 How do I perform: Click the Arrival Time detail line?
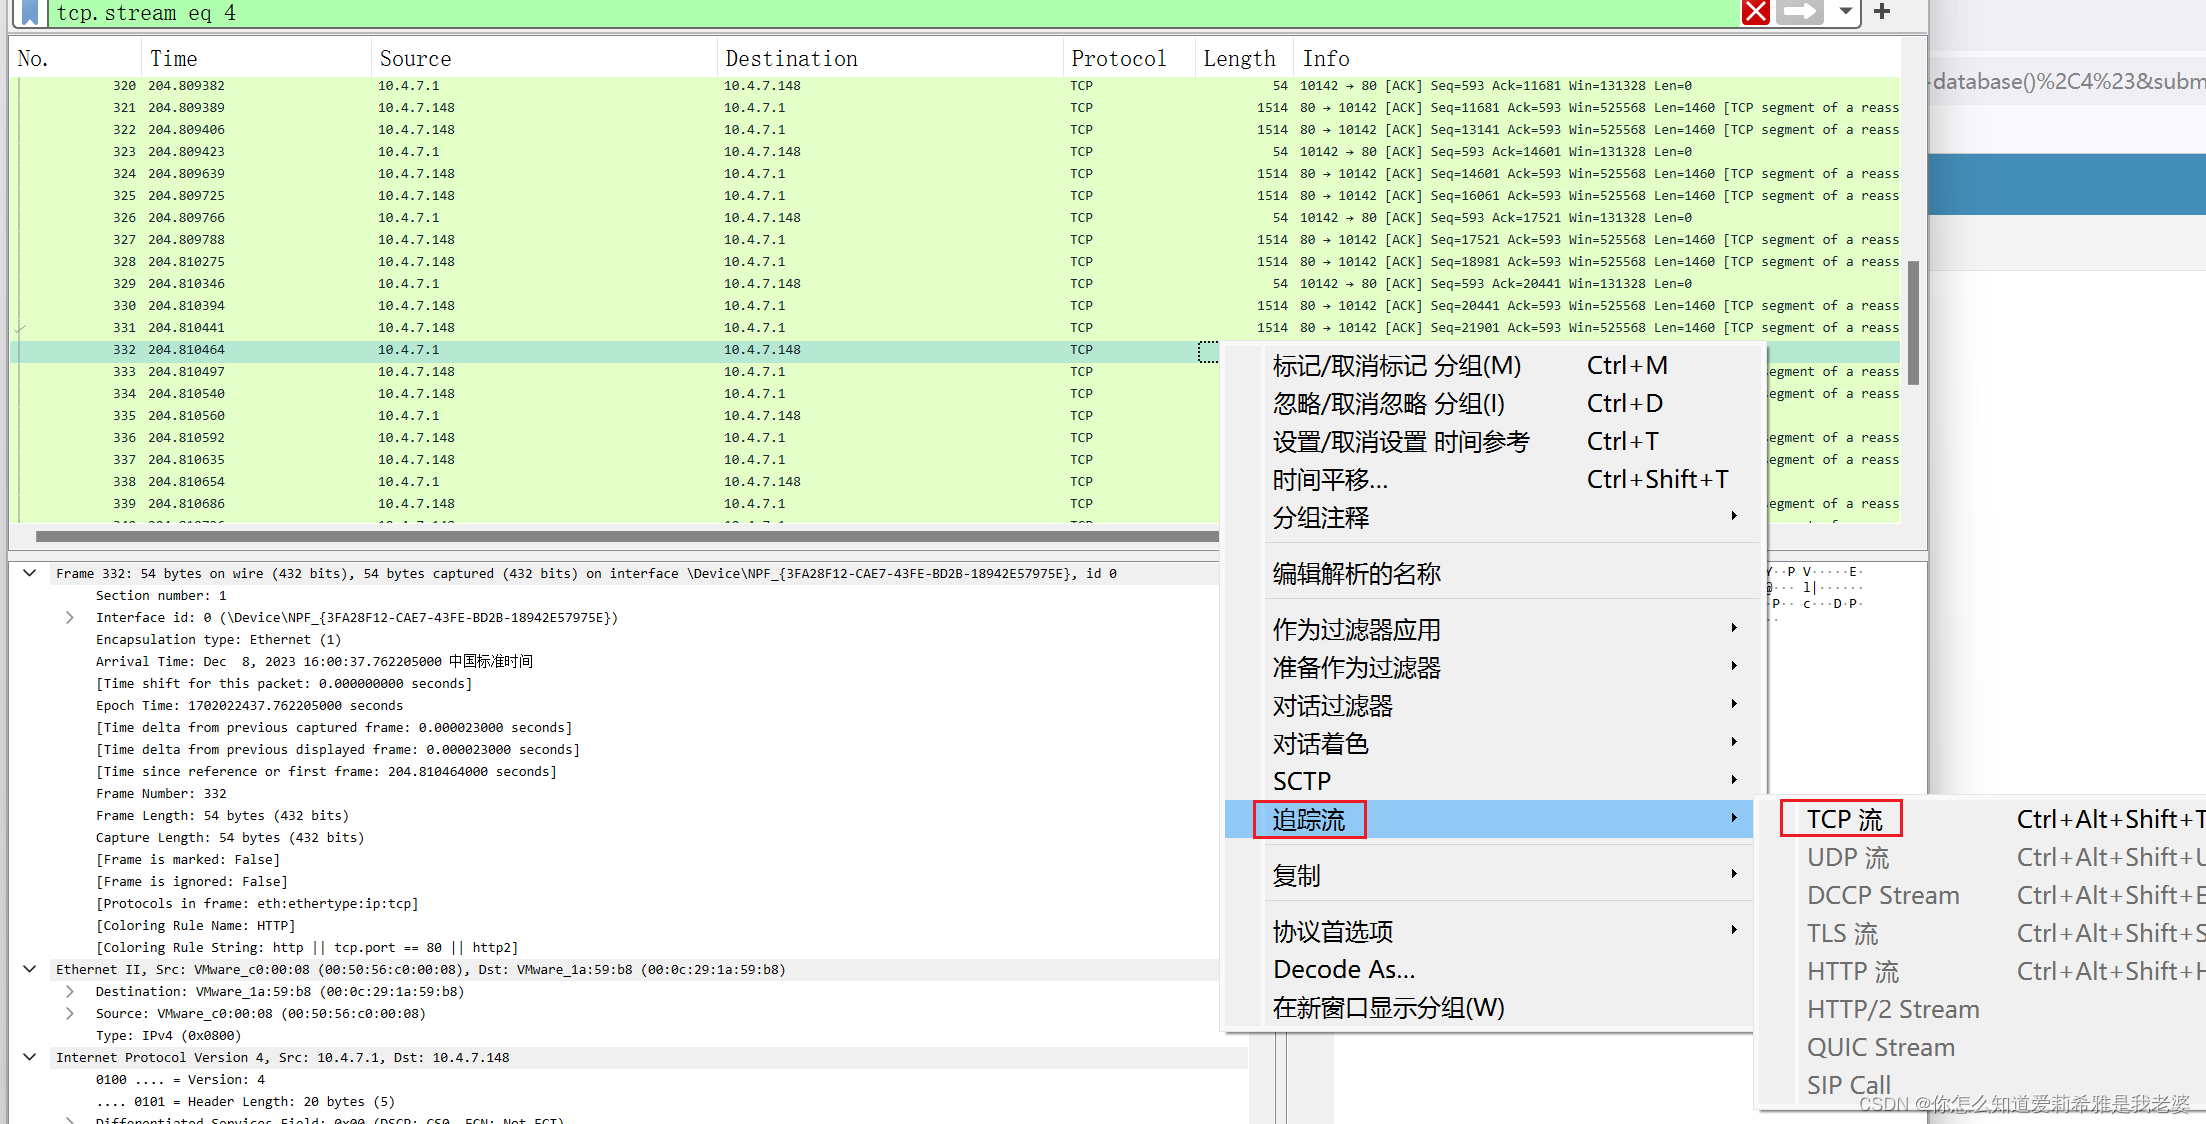pyautogui.click(x=314, y=662)
